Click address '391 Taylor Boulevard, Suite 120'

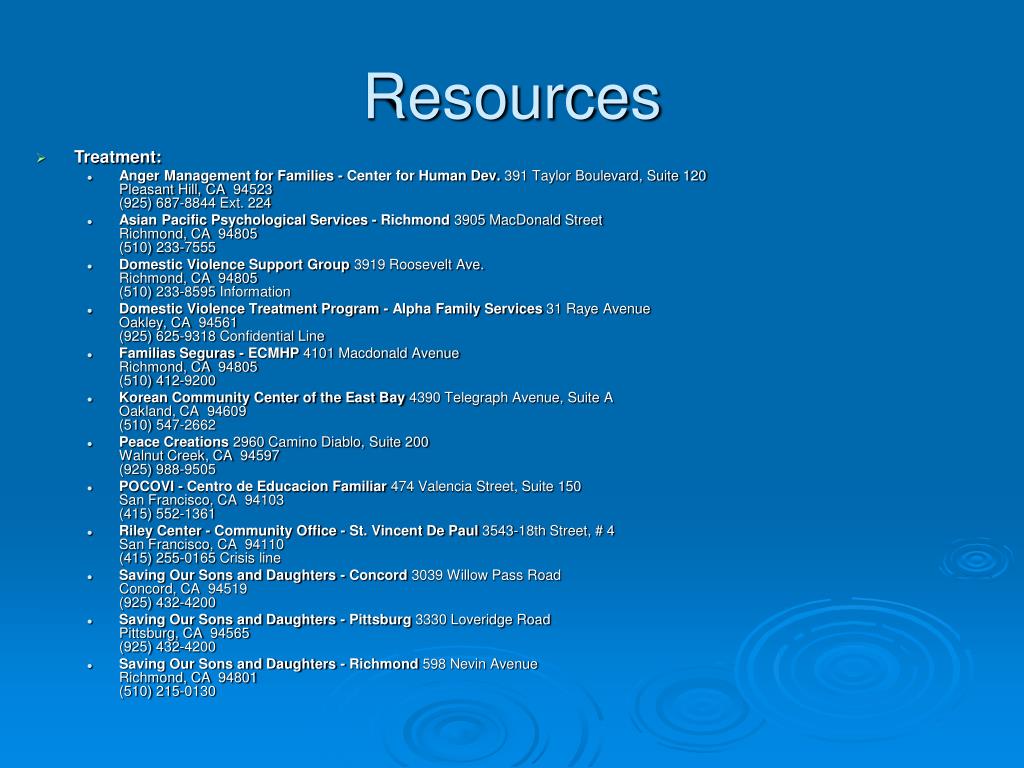pos(605,176)
